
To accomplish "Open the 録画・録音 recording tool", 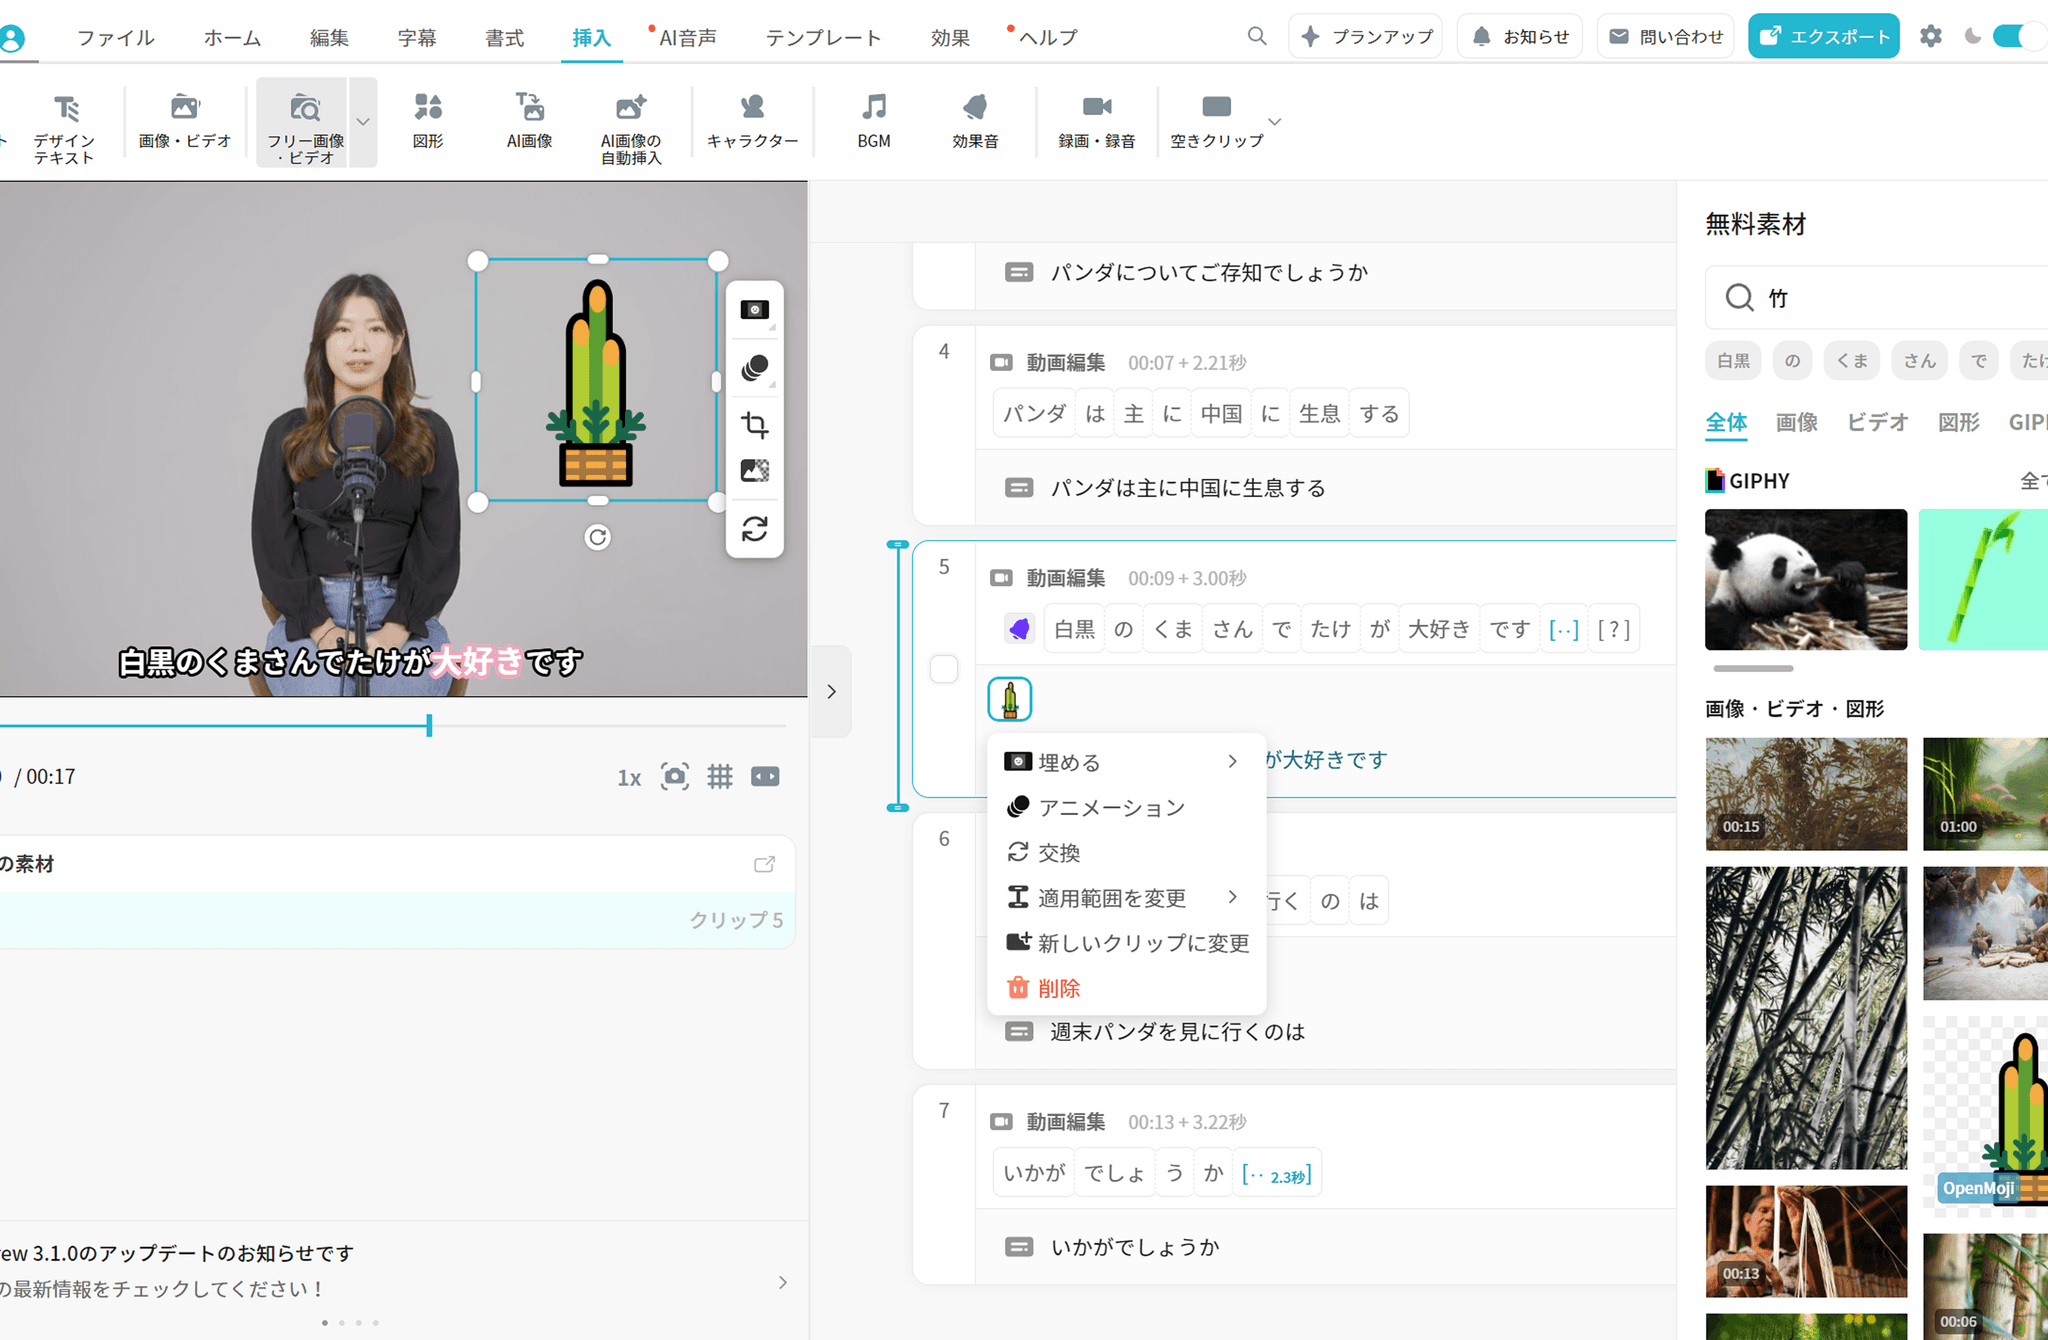I will click(x=1096, y=120).
